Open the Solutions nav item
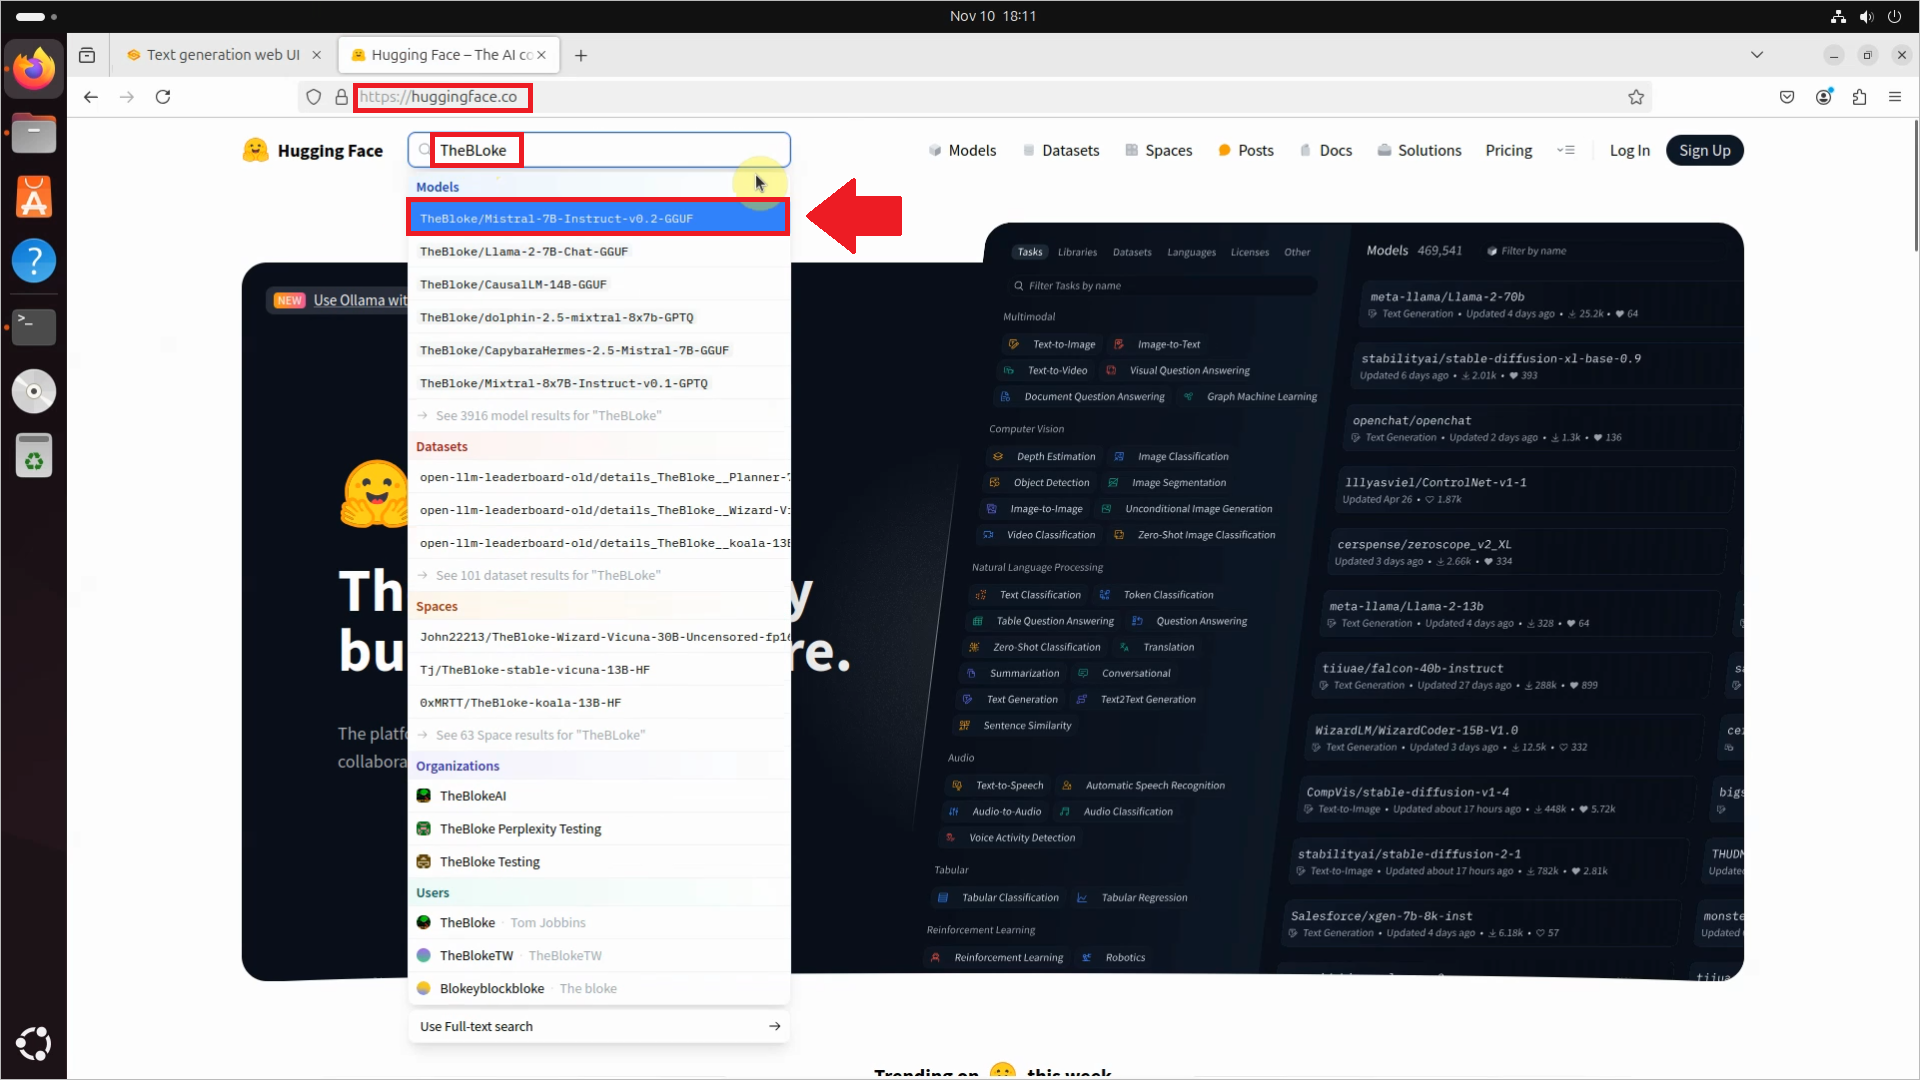1920x1080 pixels. [x=1419, y=150]
